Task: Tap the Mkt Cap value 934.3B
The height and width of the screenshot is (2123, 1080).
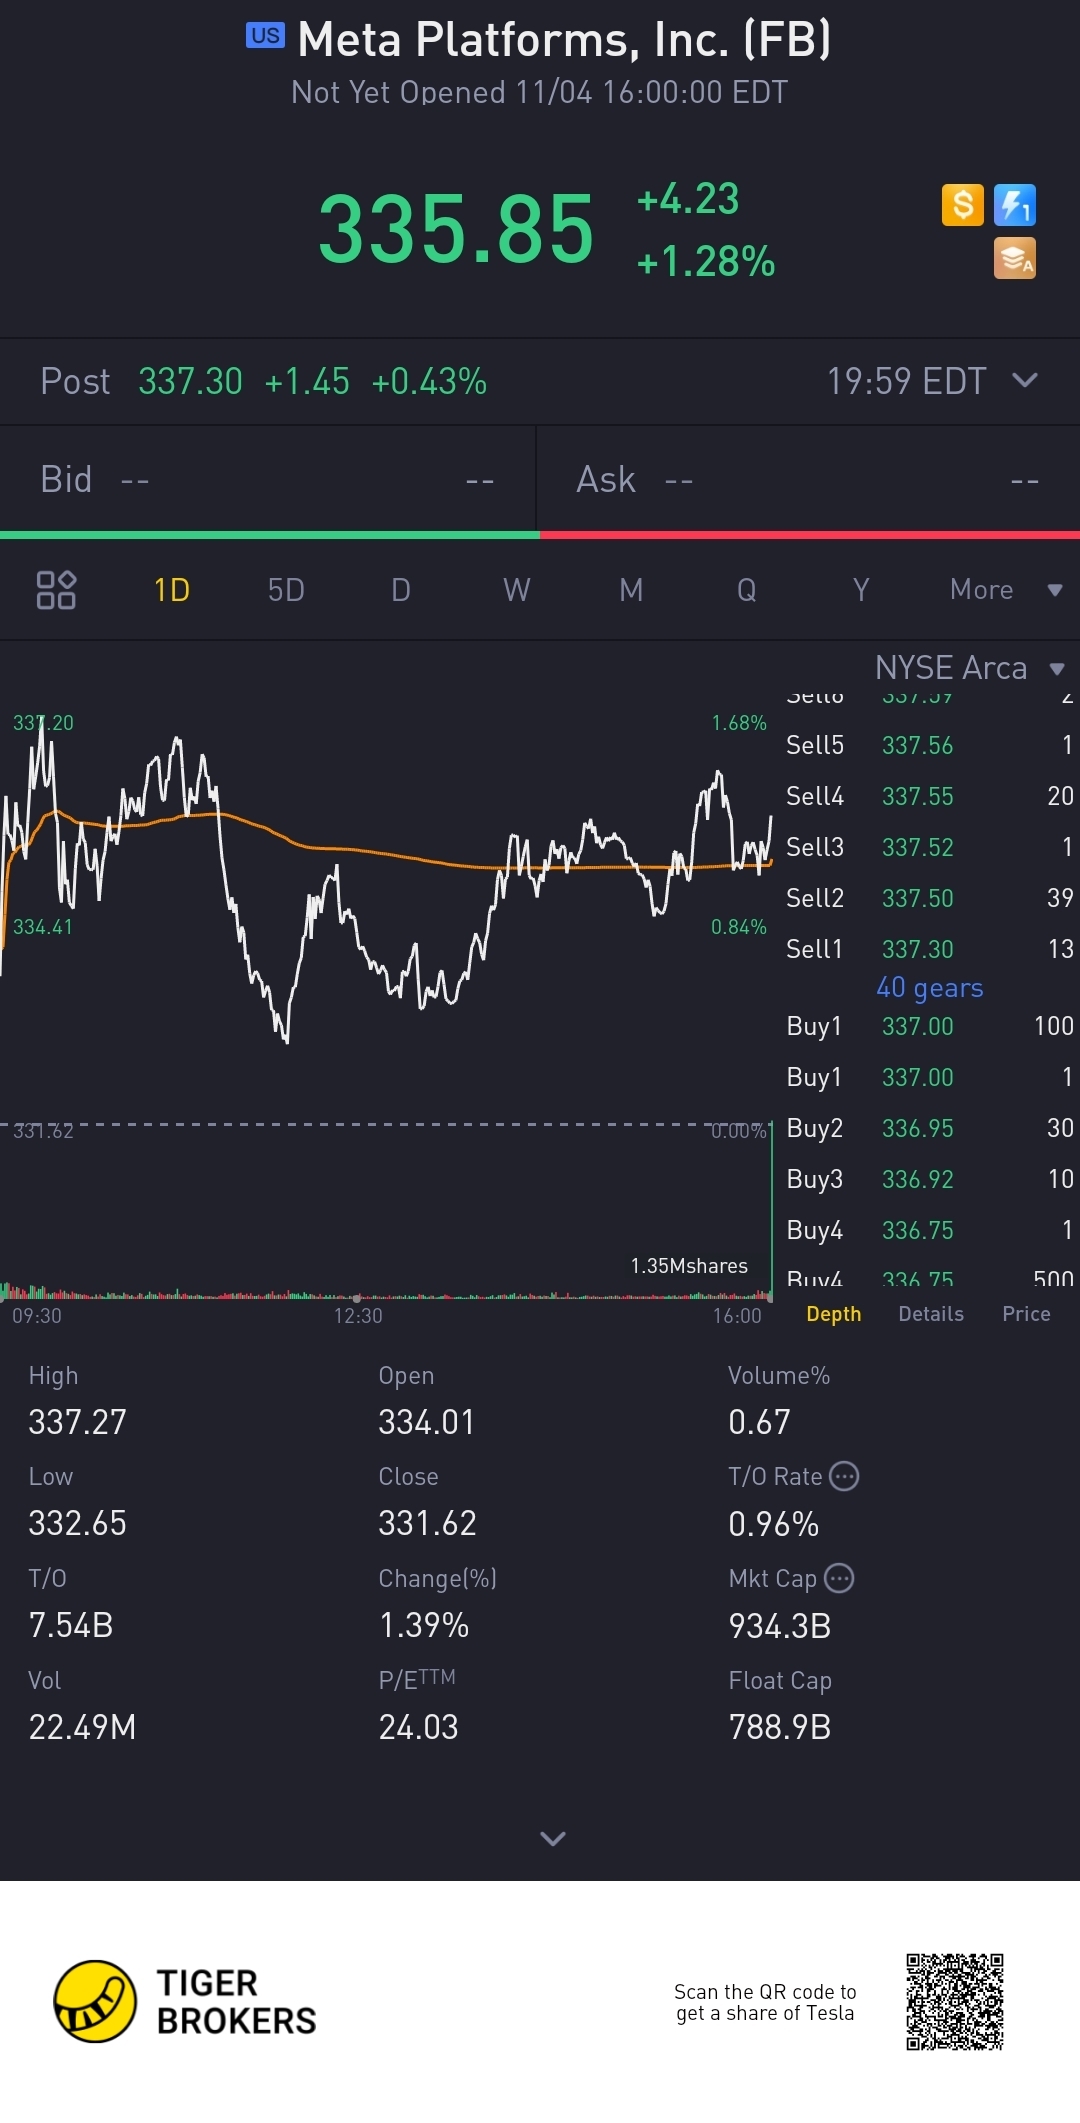Action: coord(780,1626)
